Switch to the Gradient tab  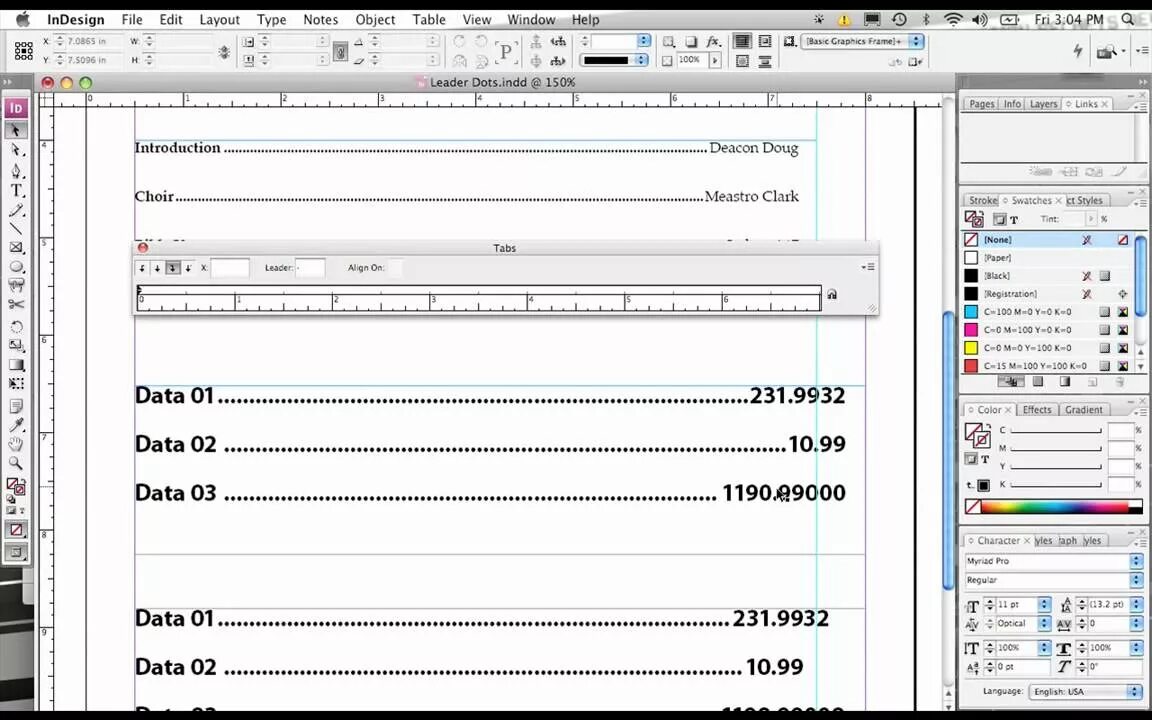pos(1084,410)
